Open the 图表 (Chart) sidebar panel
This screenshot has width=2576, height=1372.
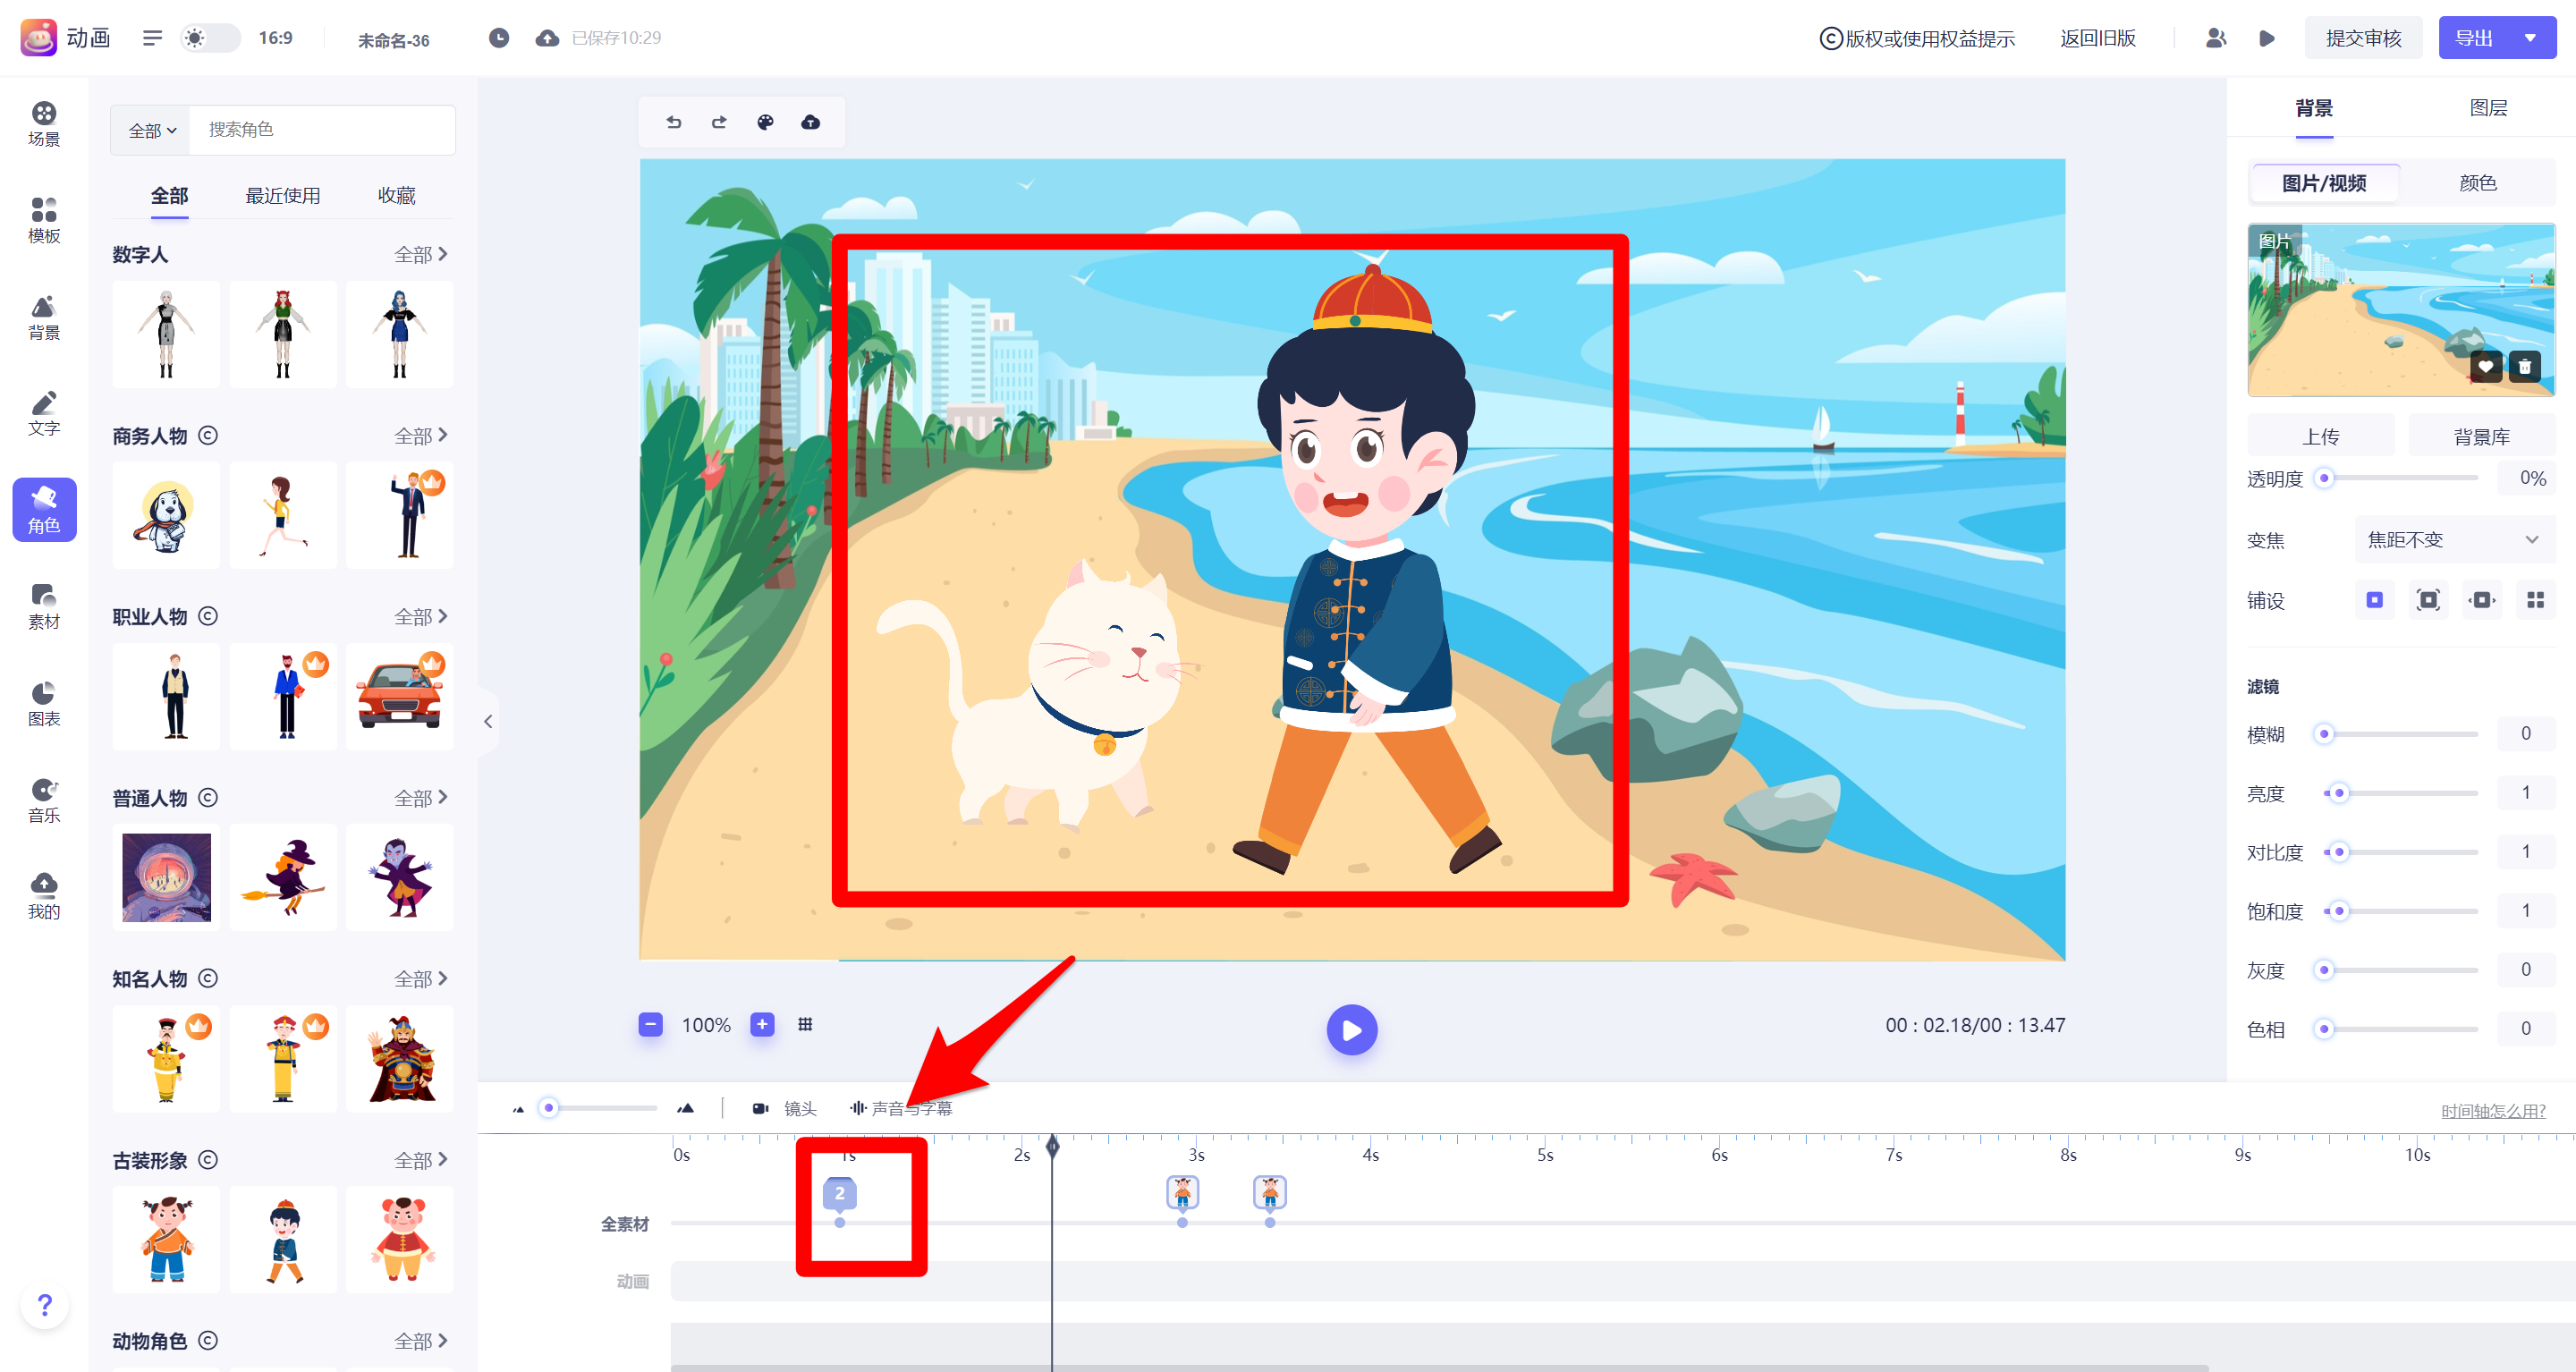pos(44,704)
